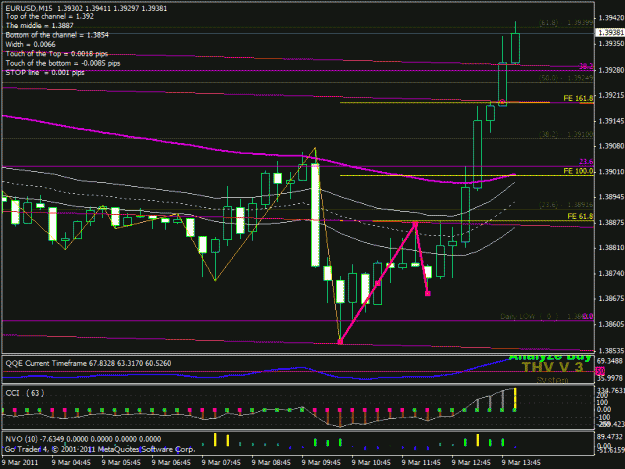Click the '9 Mar 07:45' time label
This screenshot has width=625, height=469.
point(221,463)
